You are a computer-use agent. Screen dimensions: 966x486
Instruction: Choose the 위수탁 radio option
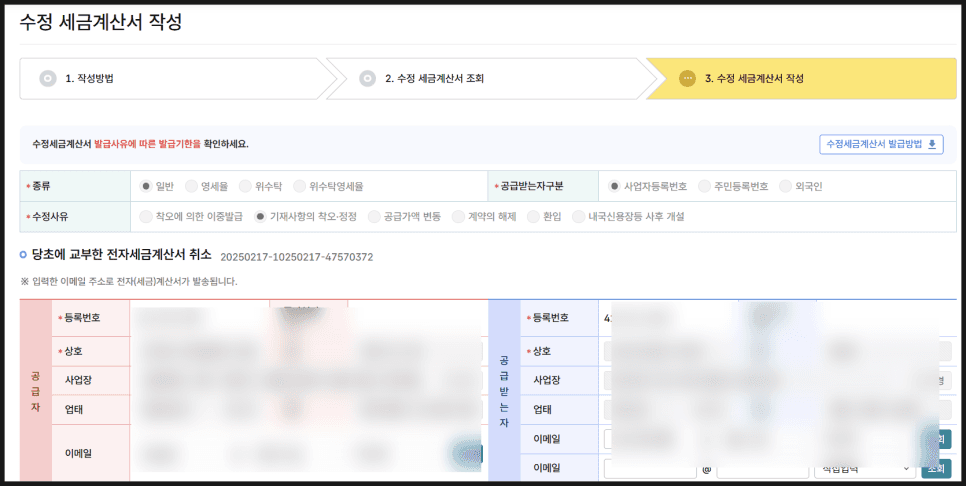click(x=245, y=186)
